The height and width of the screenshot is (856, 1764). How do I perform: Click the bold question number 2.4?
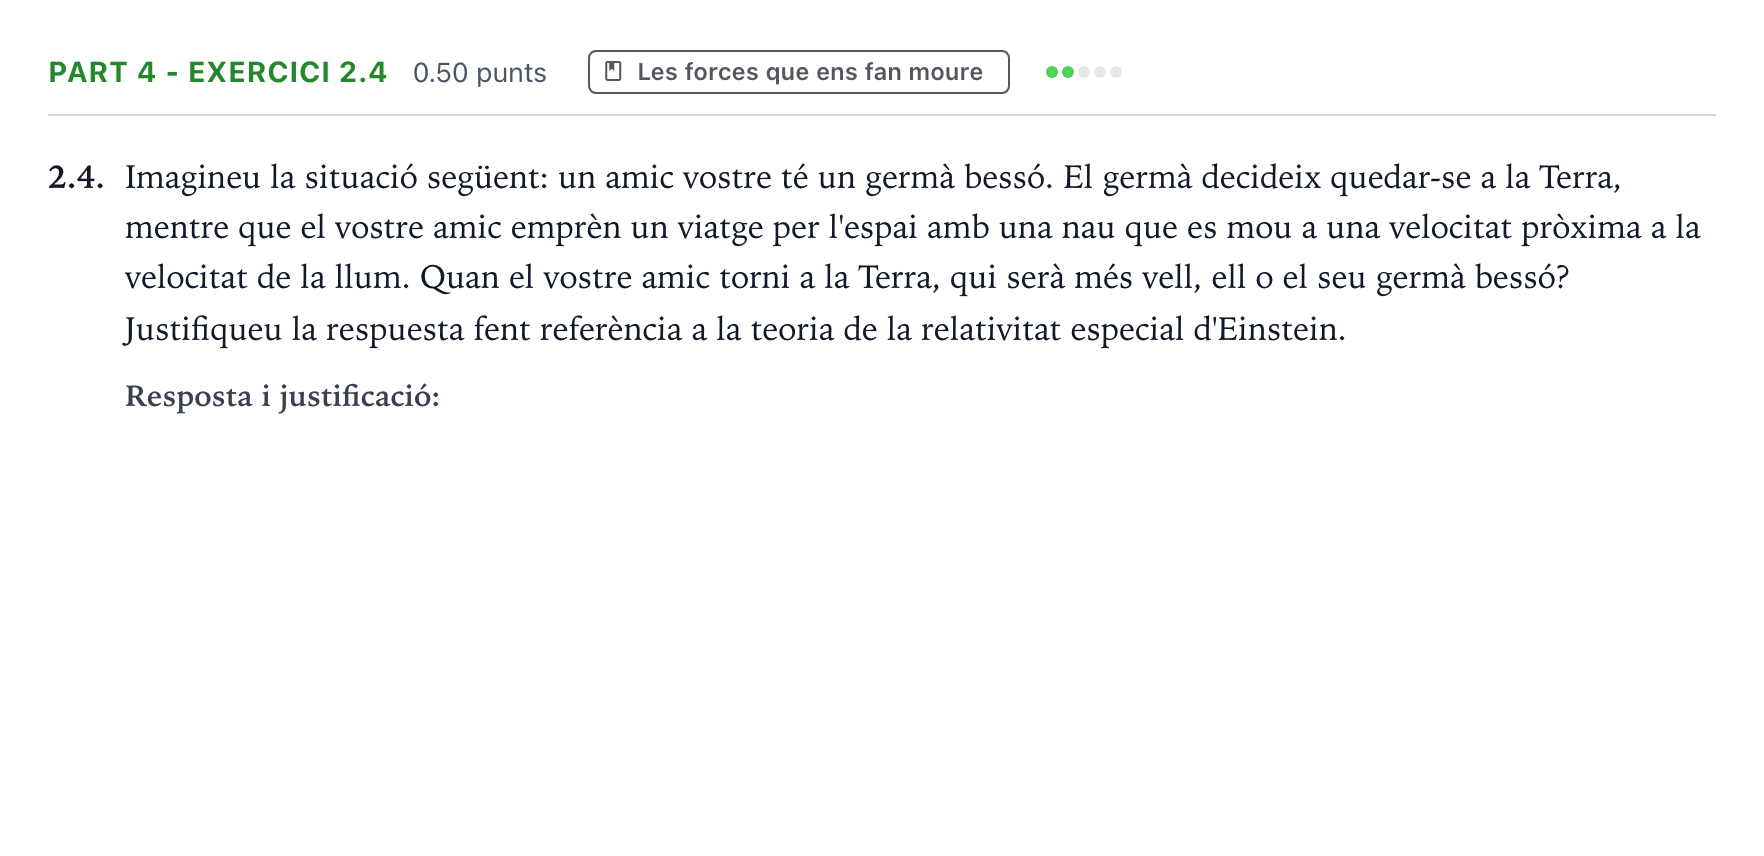(76, 177)
